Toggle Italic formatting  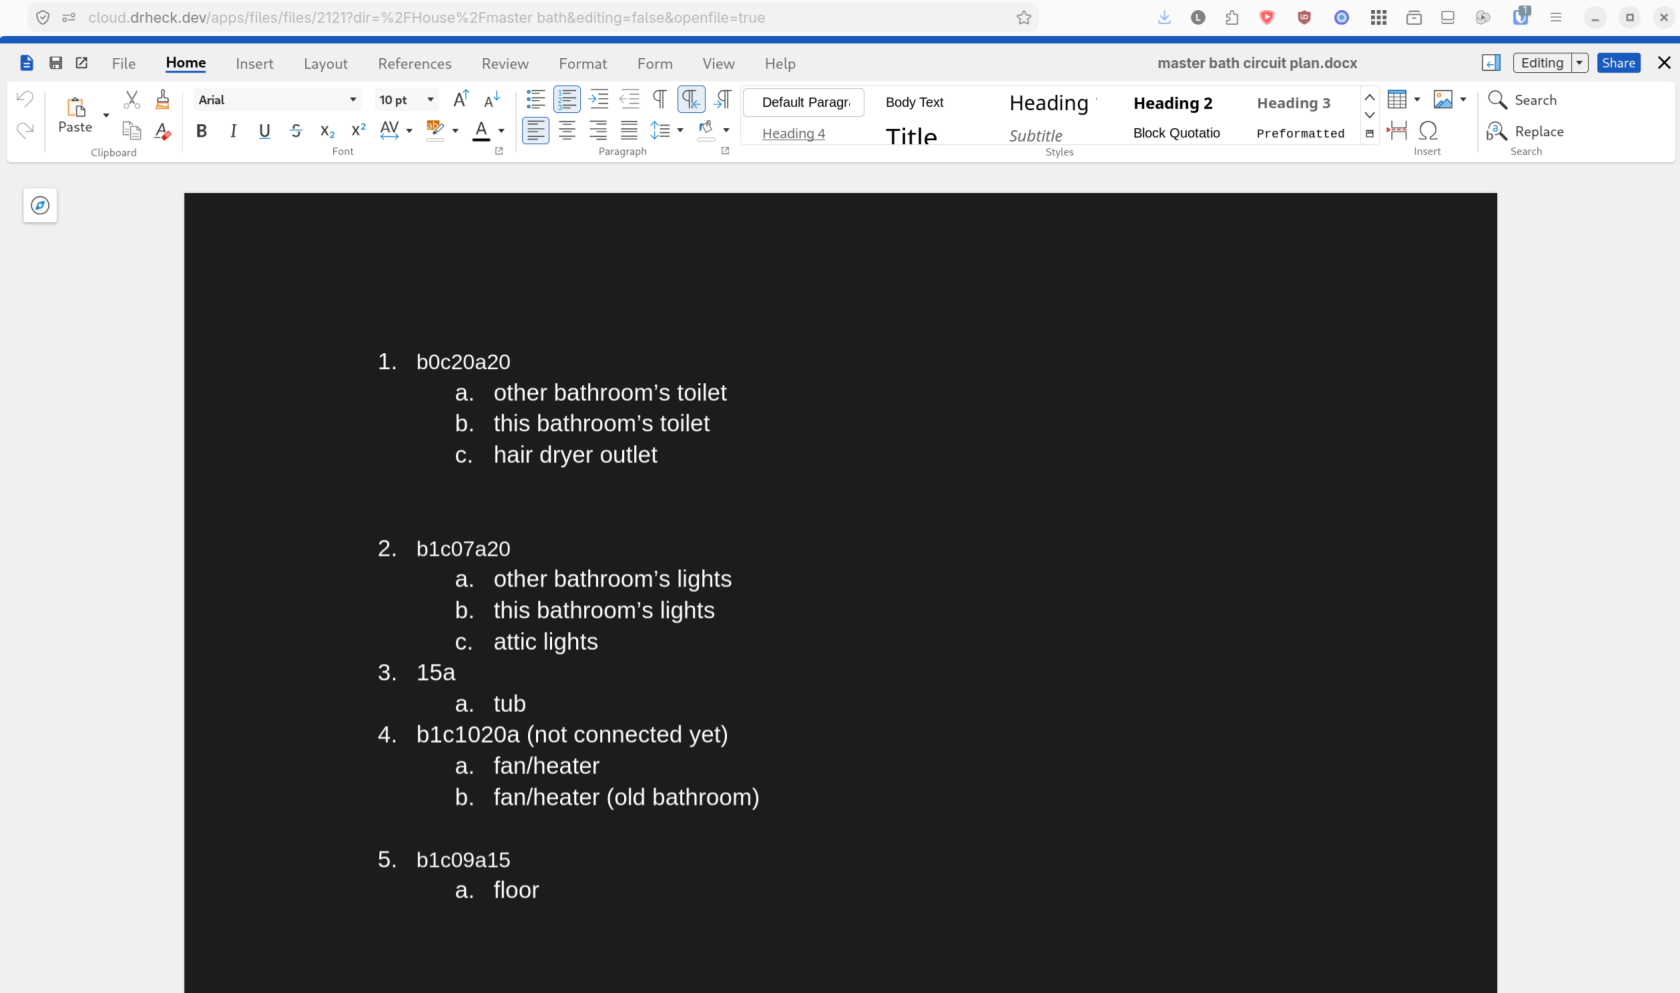tap(233, 131)
